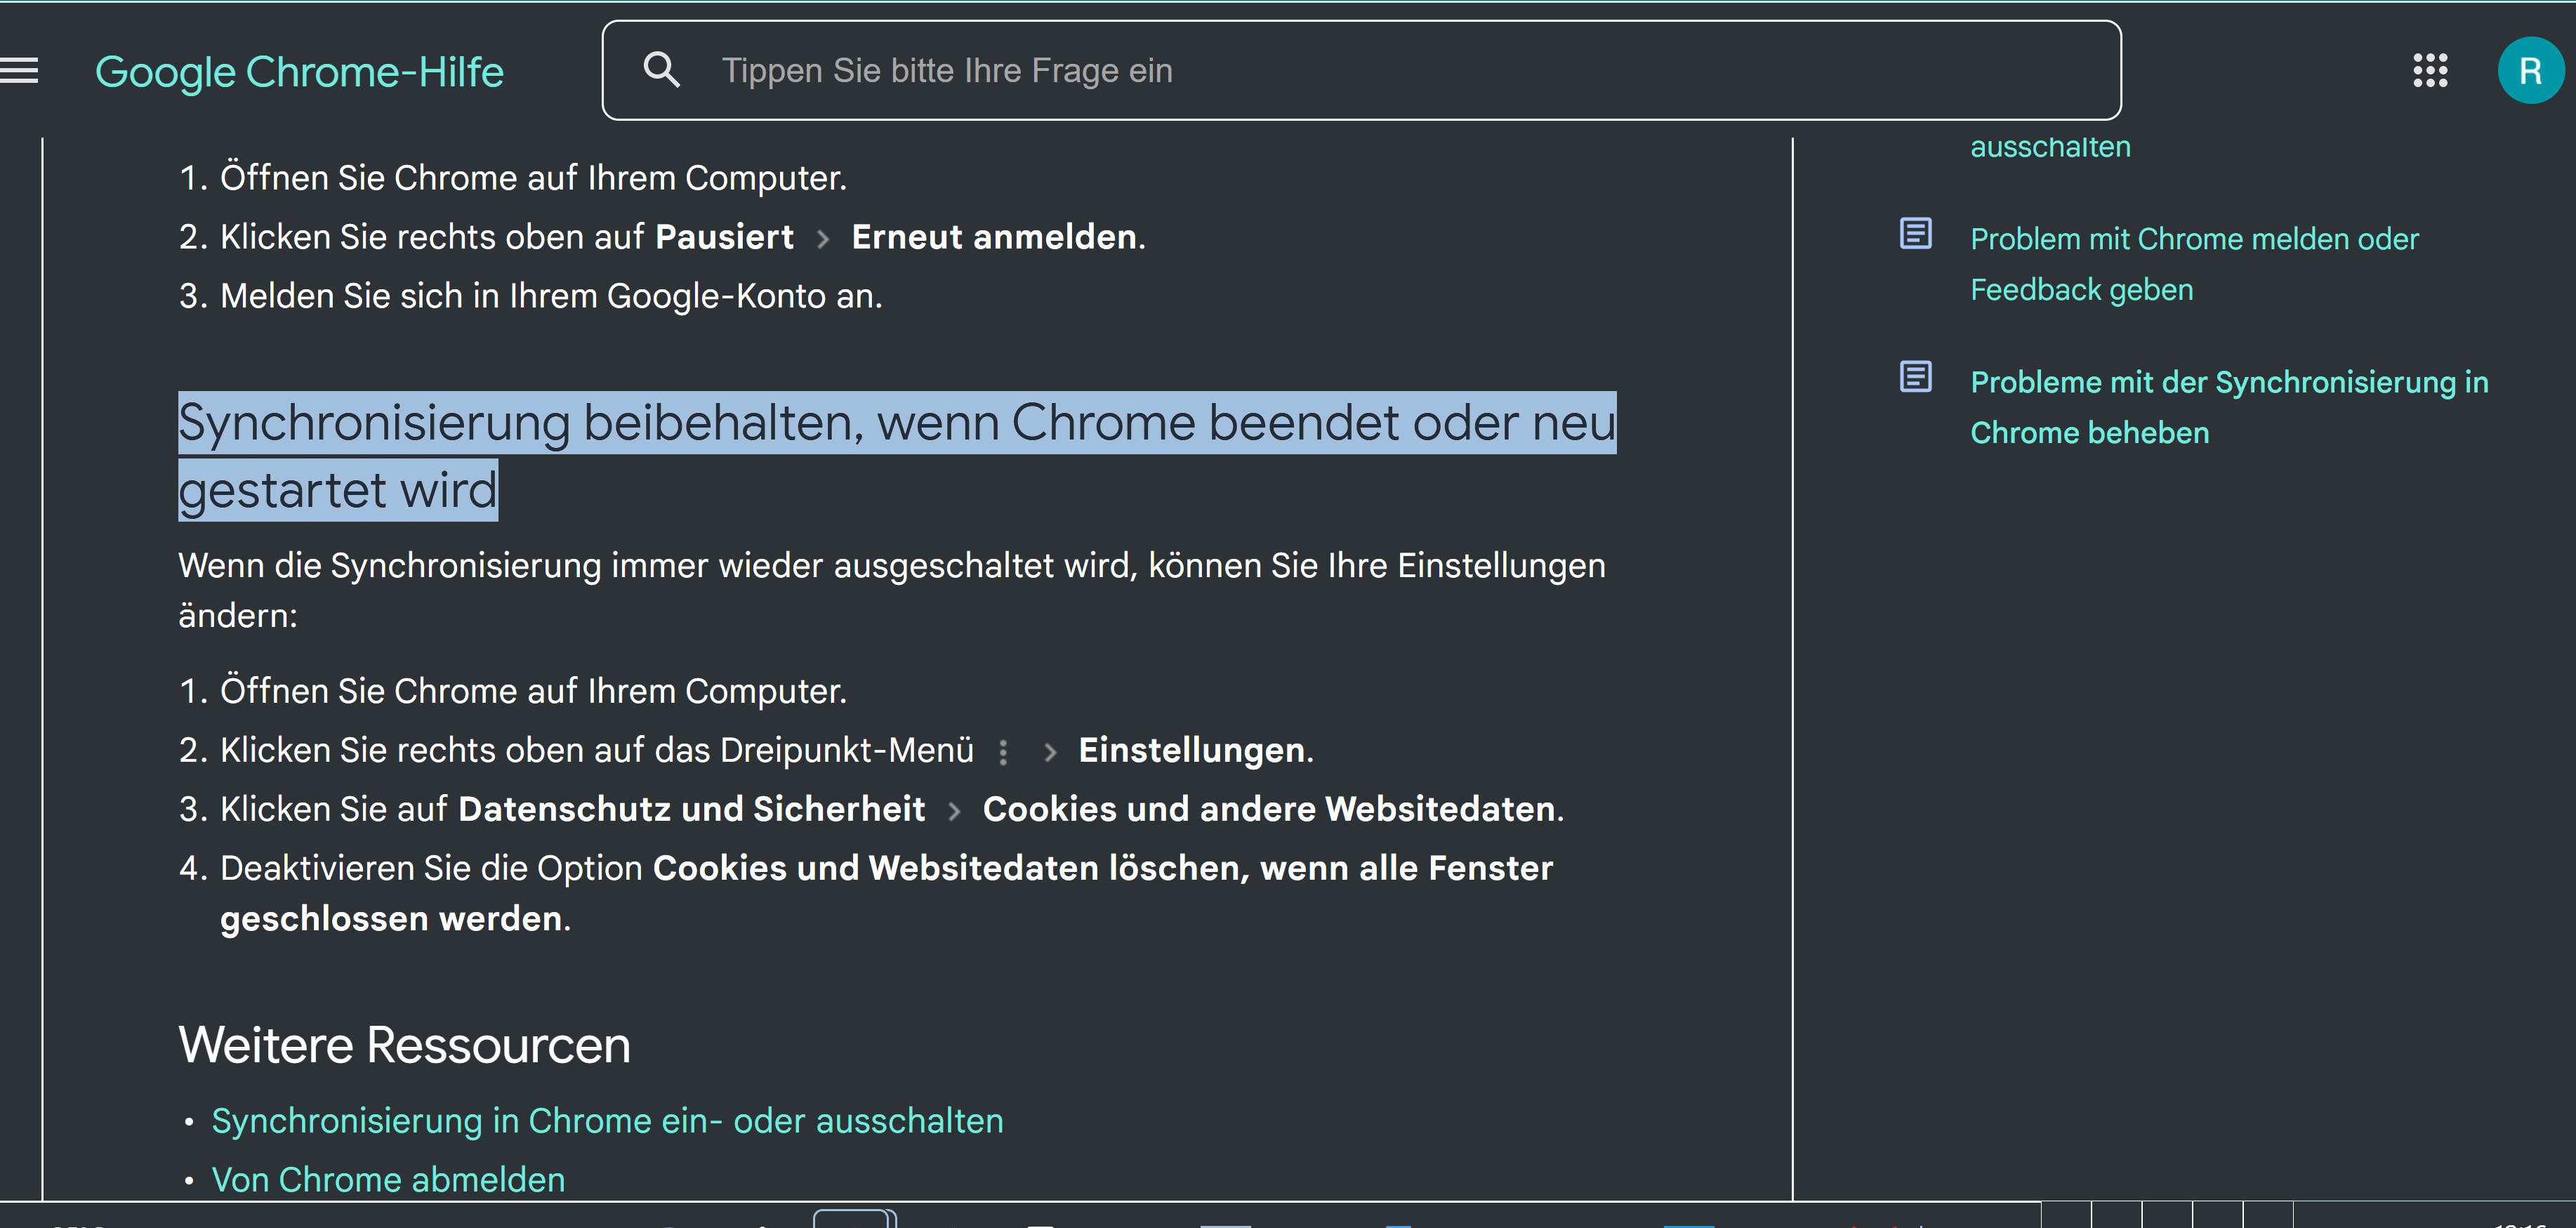Focus the help search input field
Screen dimensions: 2576x1228
[1361, 70]
